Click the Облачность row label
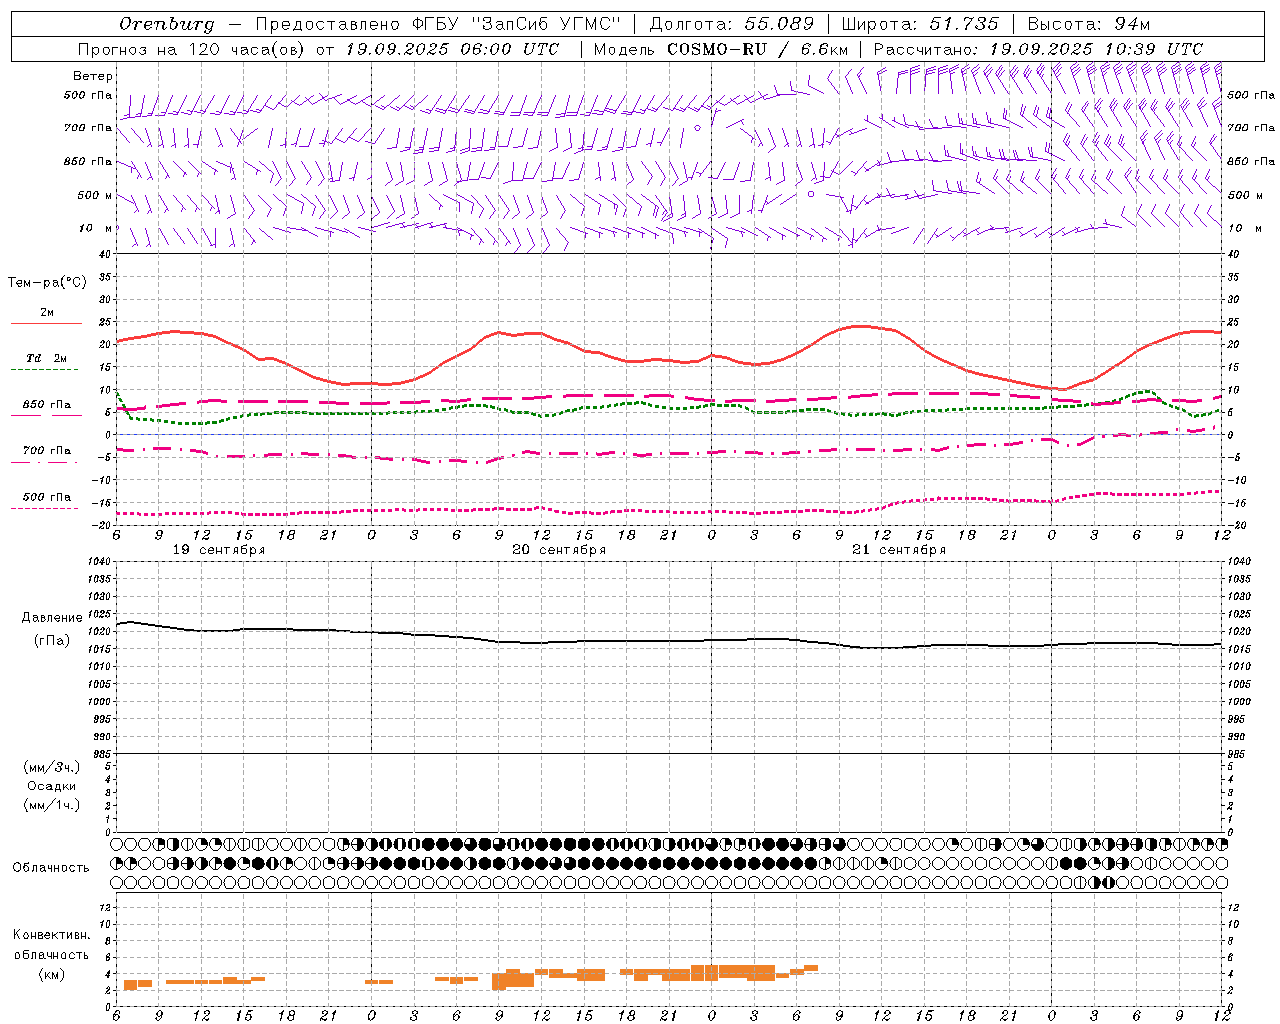Image resolution: width=1280 pixels, height=1024 pixels. pyautogui.click(x=51, y=868)
